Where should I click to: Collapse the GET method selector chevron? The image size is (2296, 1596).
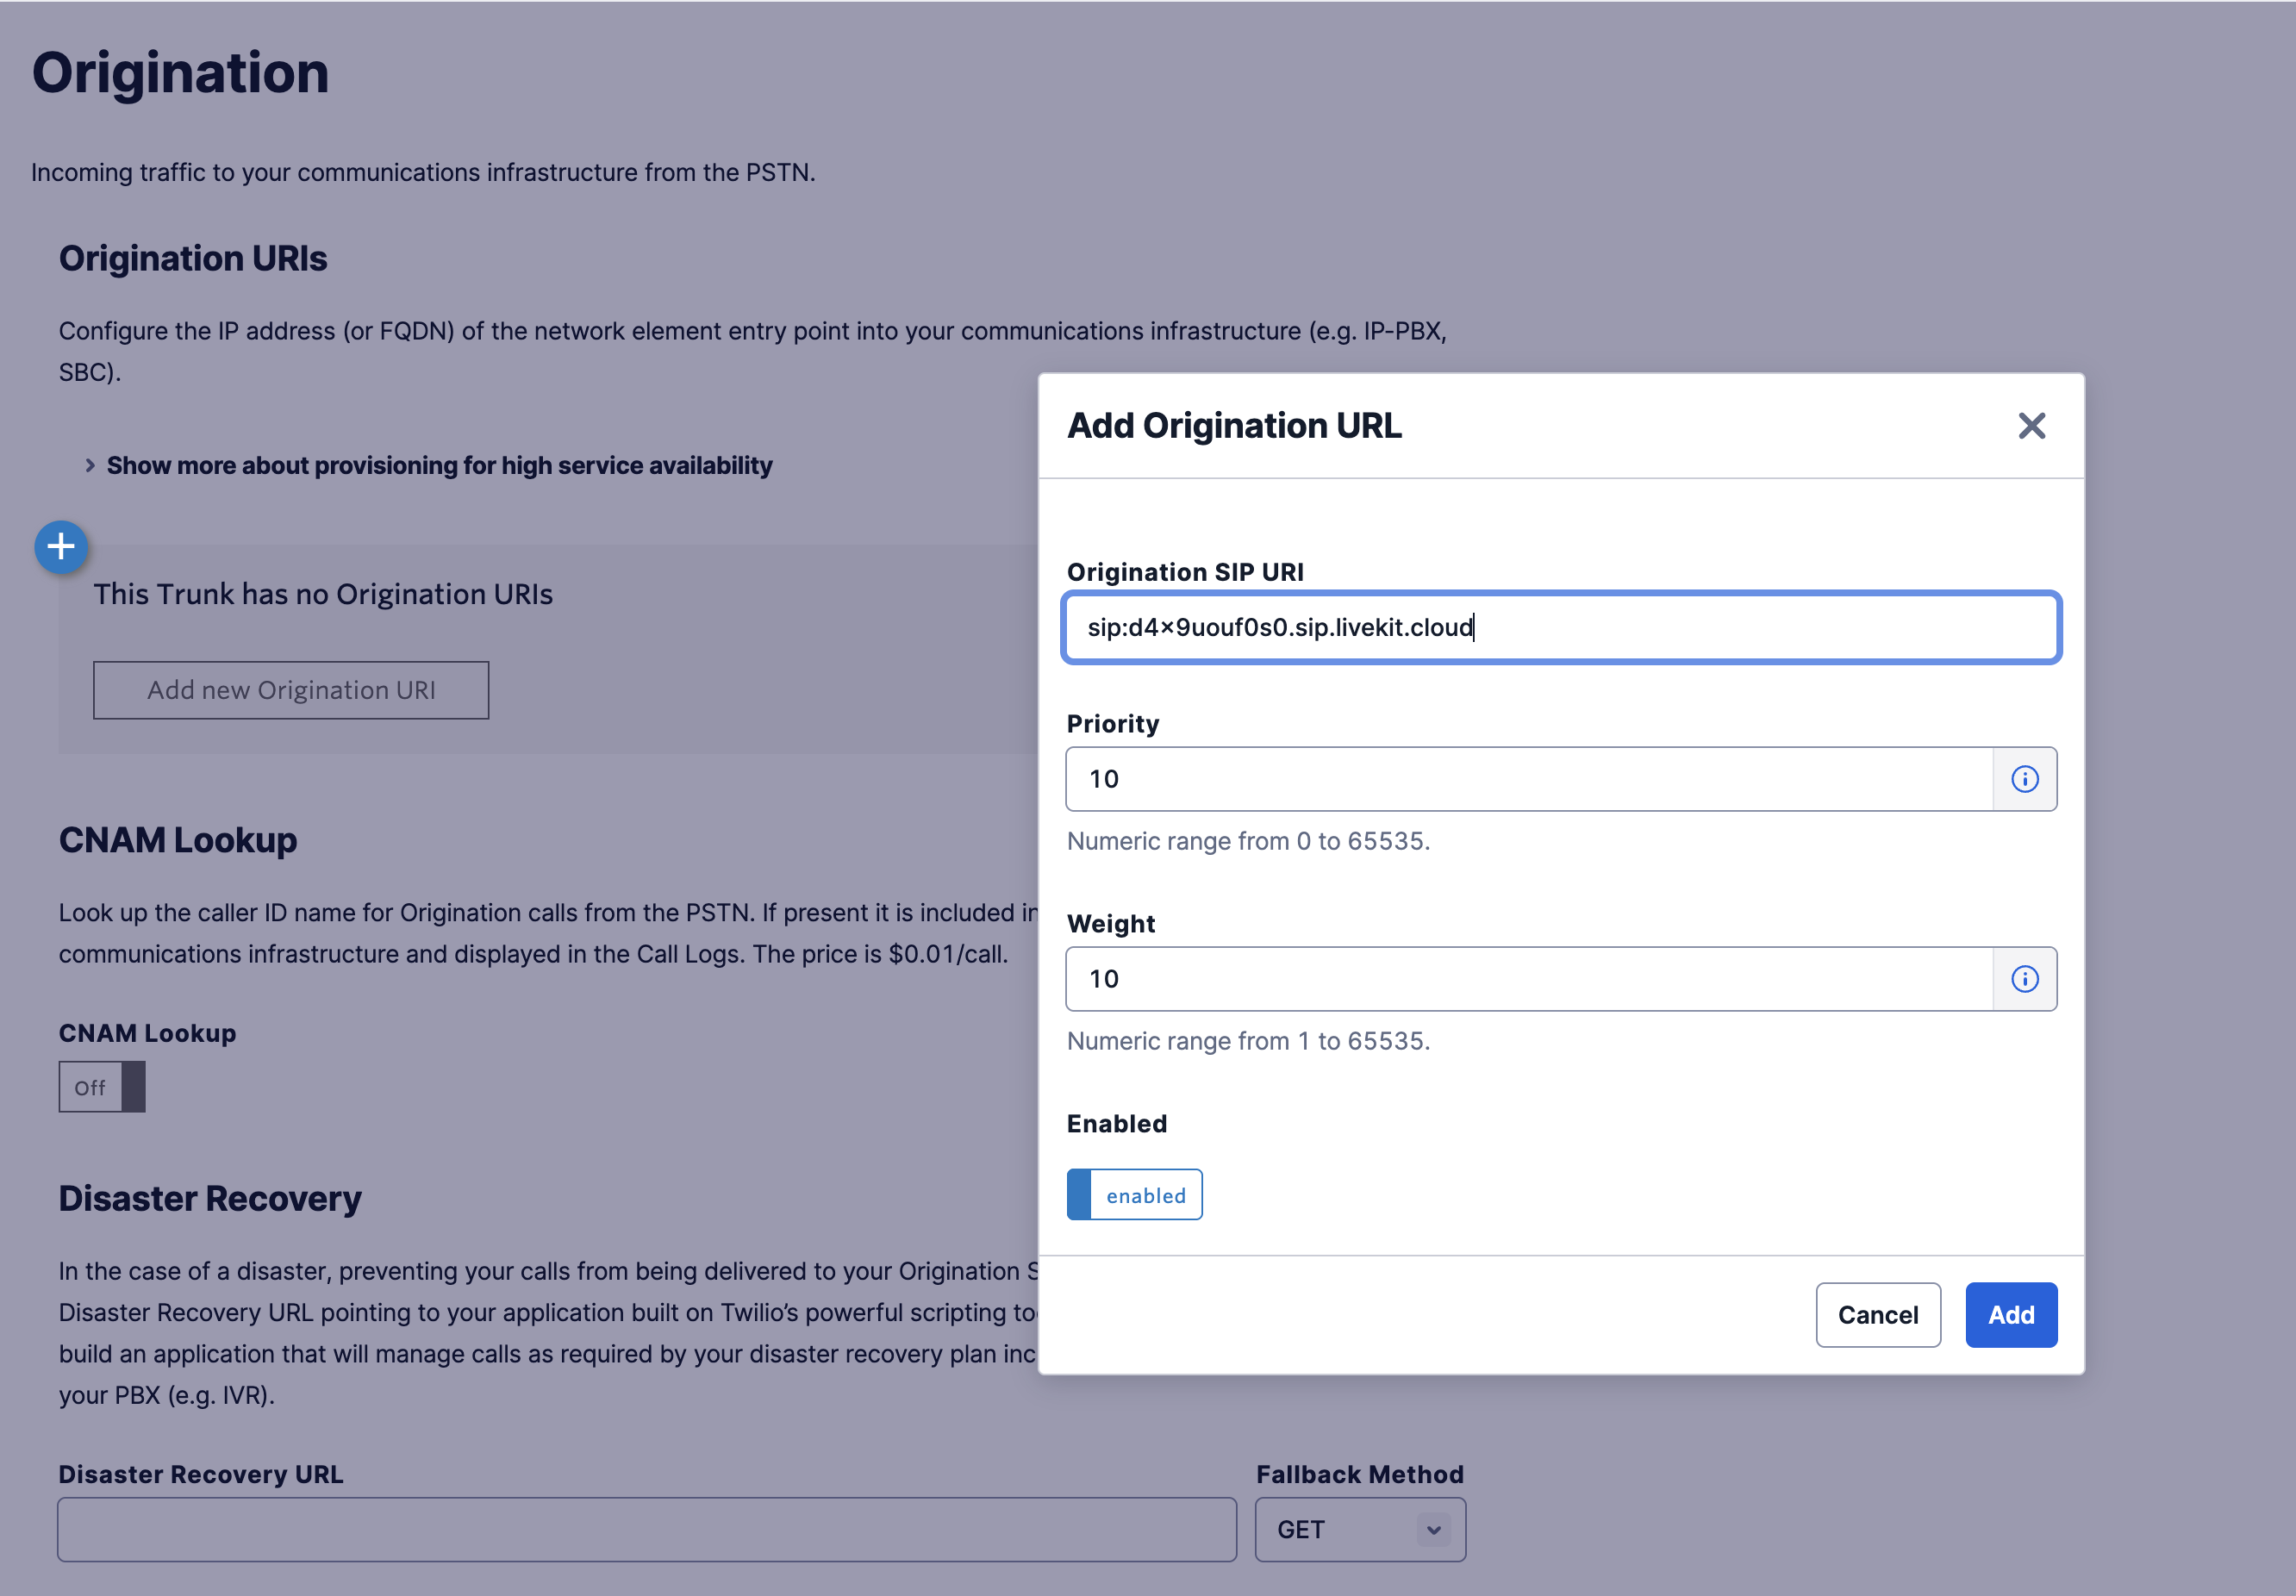tap(1432, 1529)
